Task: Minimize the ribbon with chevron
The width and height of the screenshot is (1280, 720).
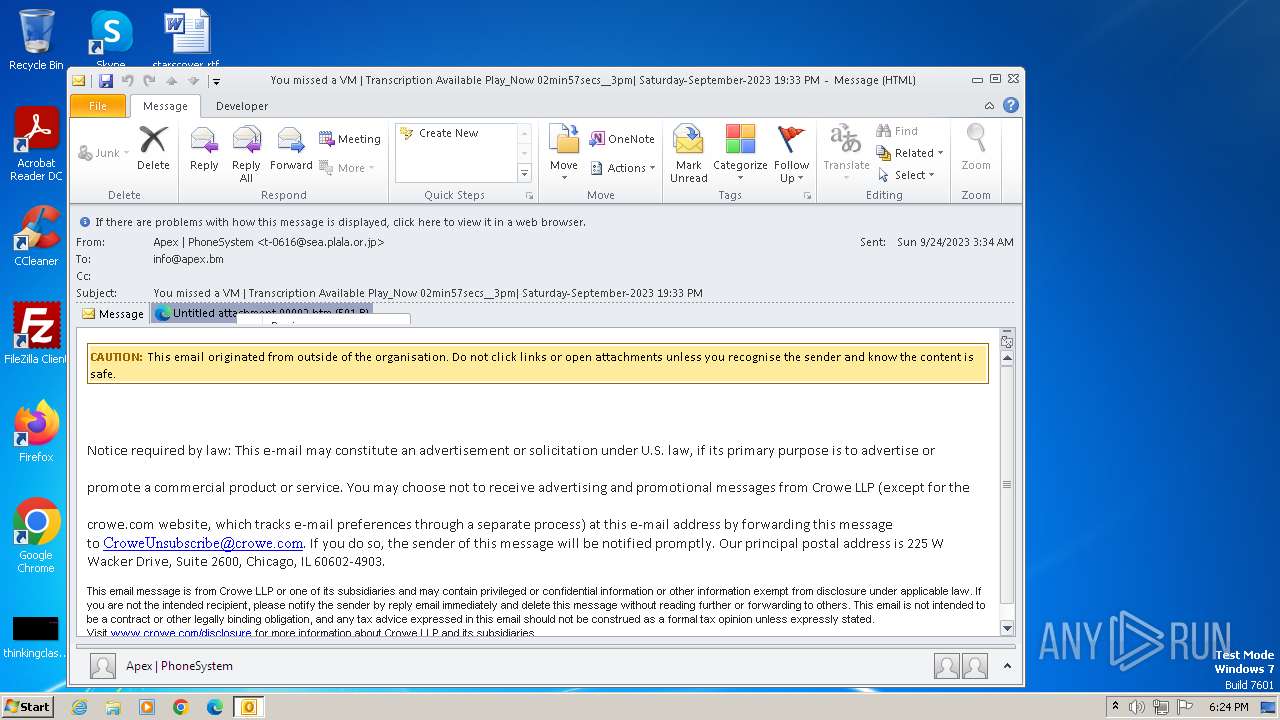Action: point(990,106)
